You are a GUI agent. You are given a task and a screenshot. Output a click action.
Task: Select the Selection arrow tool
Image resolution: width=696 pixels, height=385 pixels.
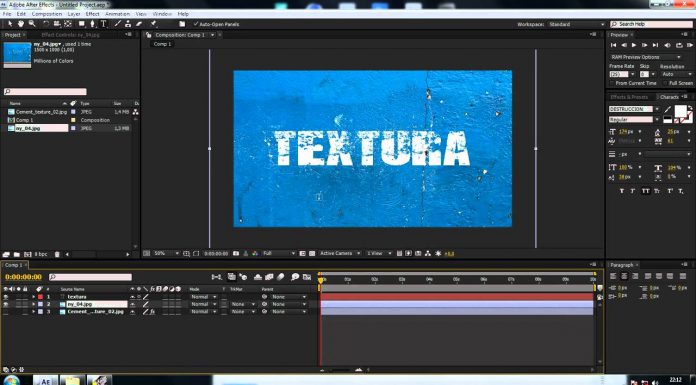point(10,24)
